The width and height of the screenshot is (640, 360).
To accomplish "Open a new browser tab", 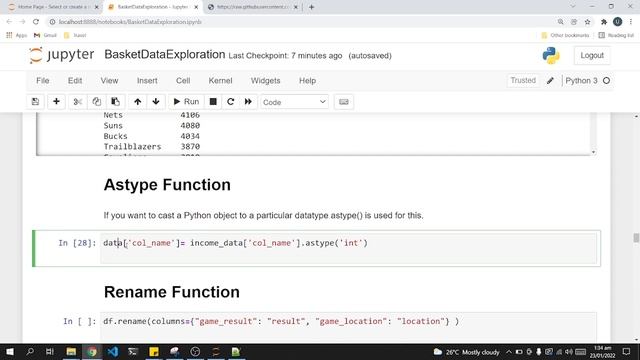I will pyautogui.click(x=311, y=7).
